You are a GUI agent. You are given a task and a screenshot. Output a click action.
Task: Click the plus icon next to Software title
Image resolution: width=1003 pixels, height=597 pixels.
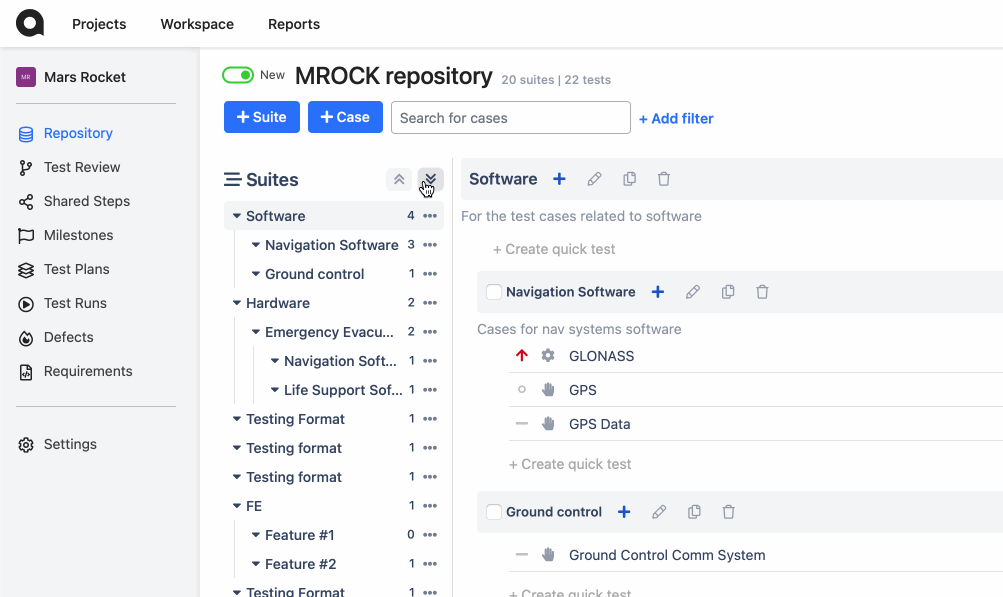[x=559, y=179]
